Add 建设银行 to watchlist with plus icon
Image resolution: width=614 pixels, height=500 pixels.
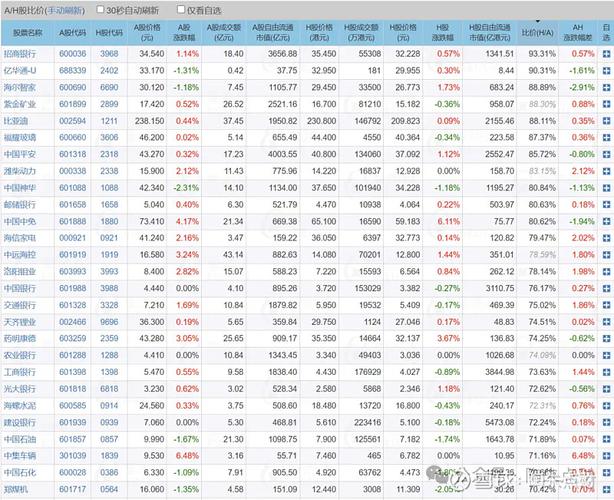[x=606, y=423]
